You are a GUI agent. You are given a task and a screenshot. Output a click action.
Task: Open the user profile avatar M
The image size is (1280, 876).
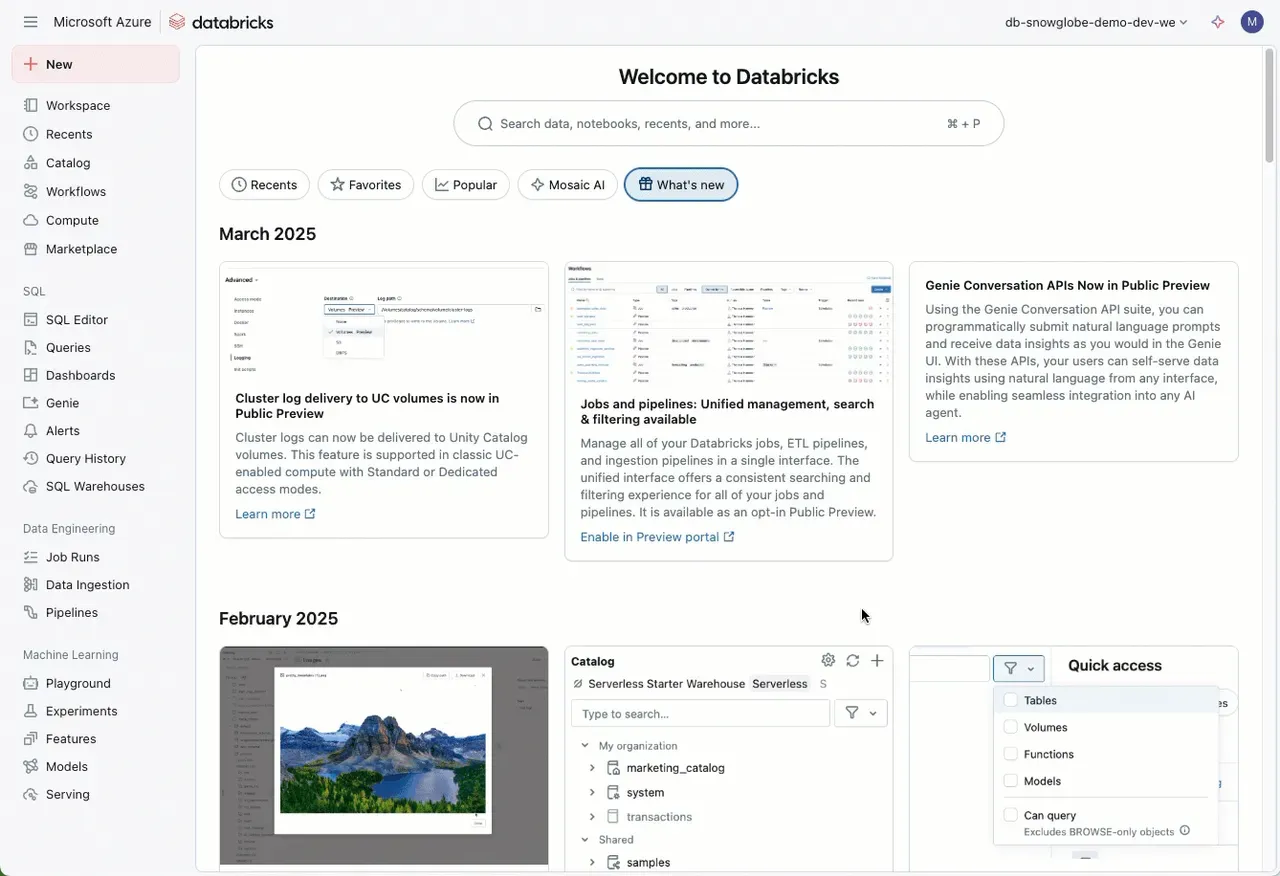pos(1252,22)
